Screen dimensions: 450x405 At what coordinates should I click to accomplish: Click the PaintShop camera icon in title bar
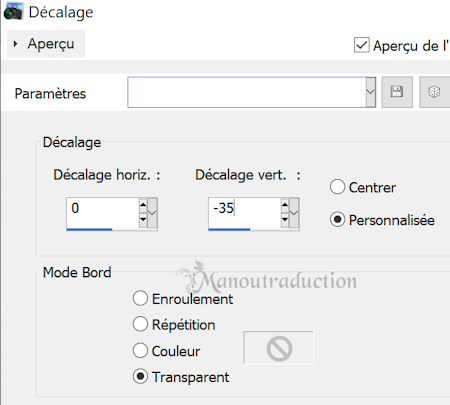[13, 12]
